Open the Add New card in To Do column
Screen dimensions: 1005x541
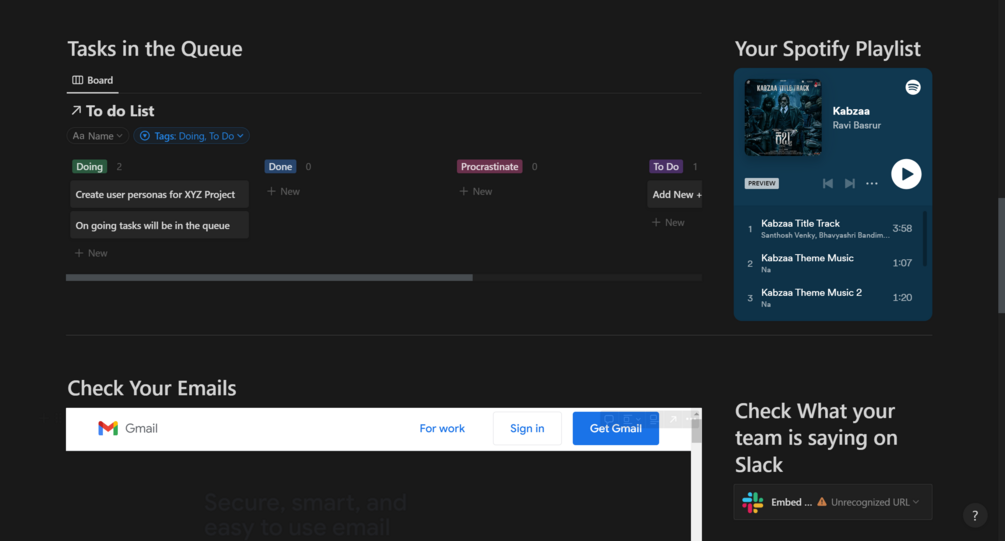pos(674,194)
